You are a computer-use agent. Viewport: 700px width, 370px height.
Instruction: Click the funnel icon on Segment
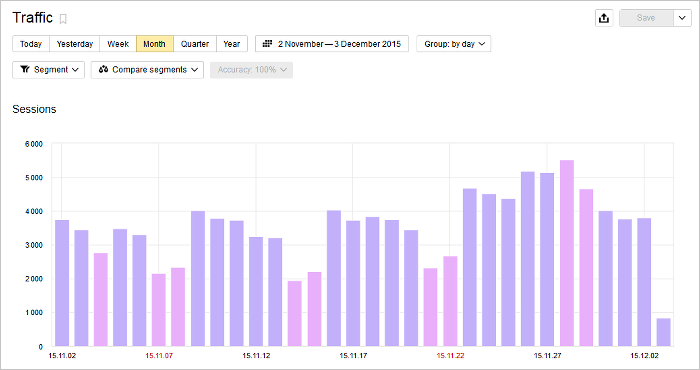[25, 70]
